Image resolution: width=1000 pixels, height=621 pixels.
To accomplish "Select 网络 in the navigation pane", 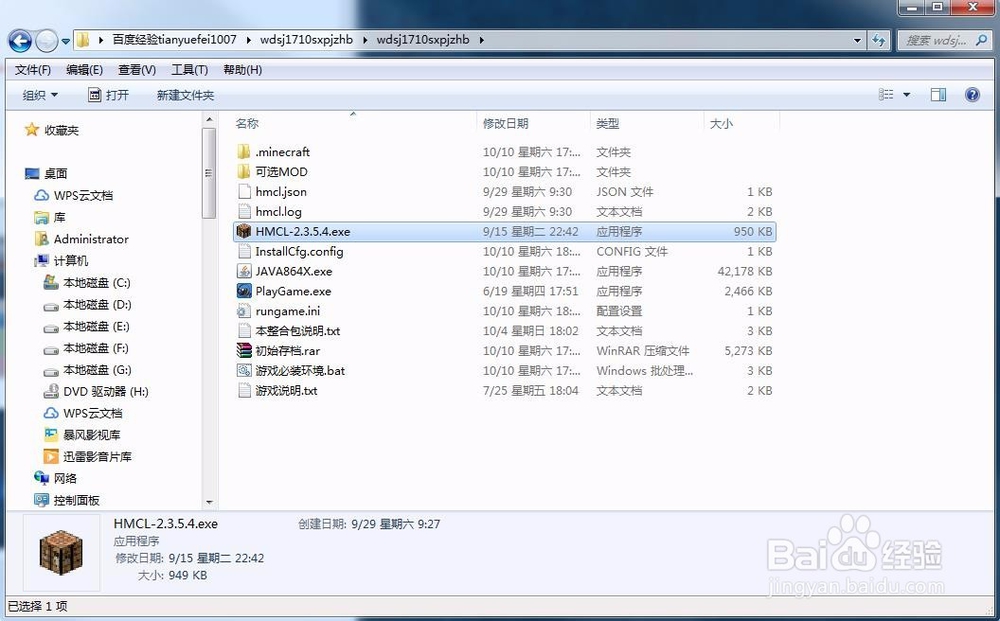I will coord(65,478).
